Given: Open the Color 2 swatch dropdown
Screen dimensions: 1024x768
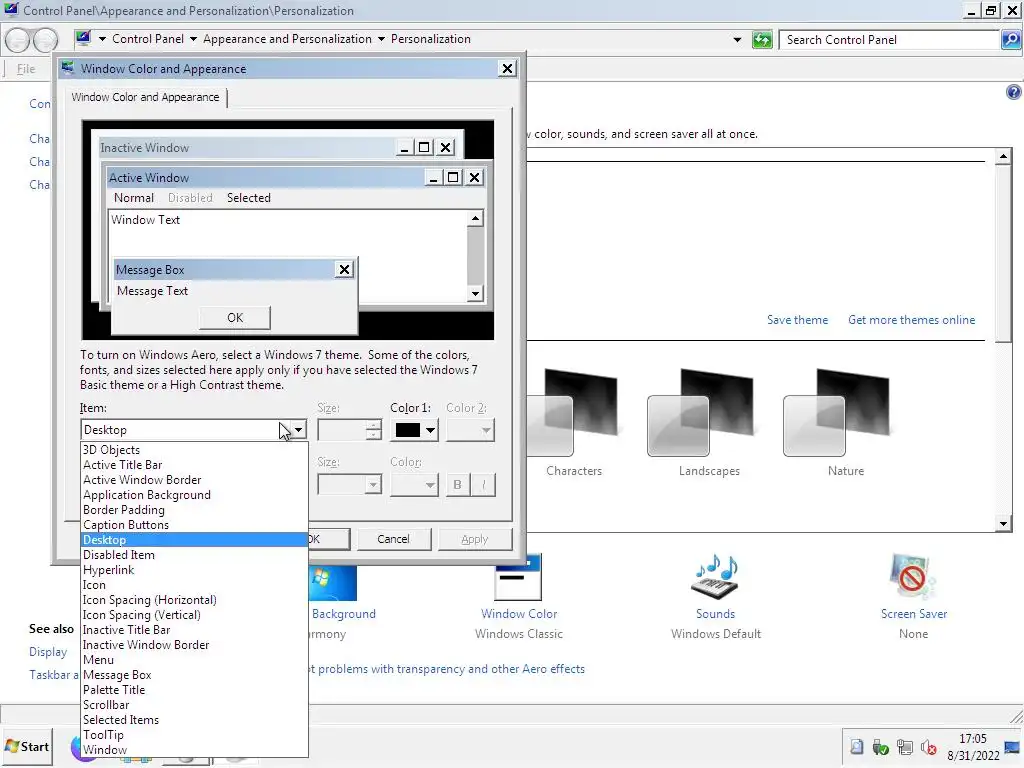Looking at the screenshot, I should click(x=470, y=430).
